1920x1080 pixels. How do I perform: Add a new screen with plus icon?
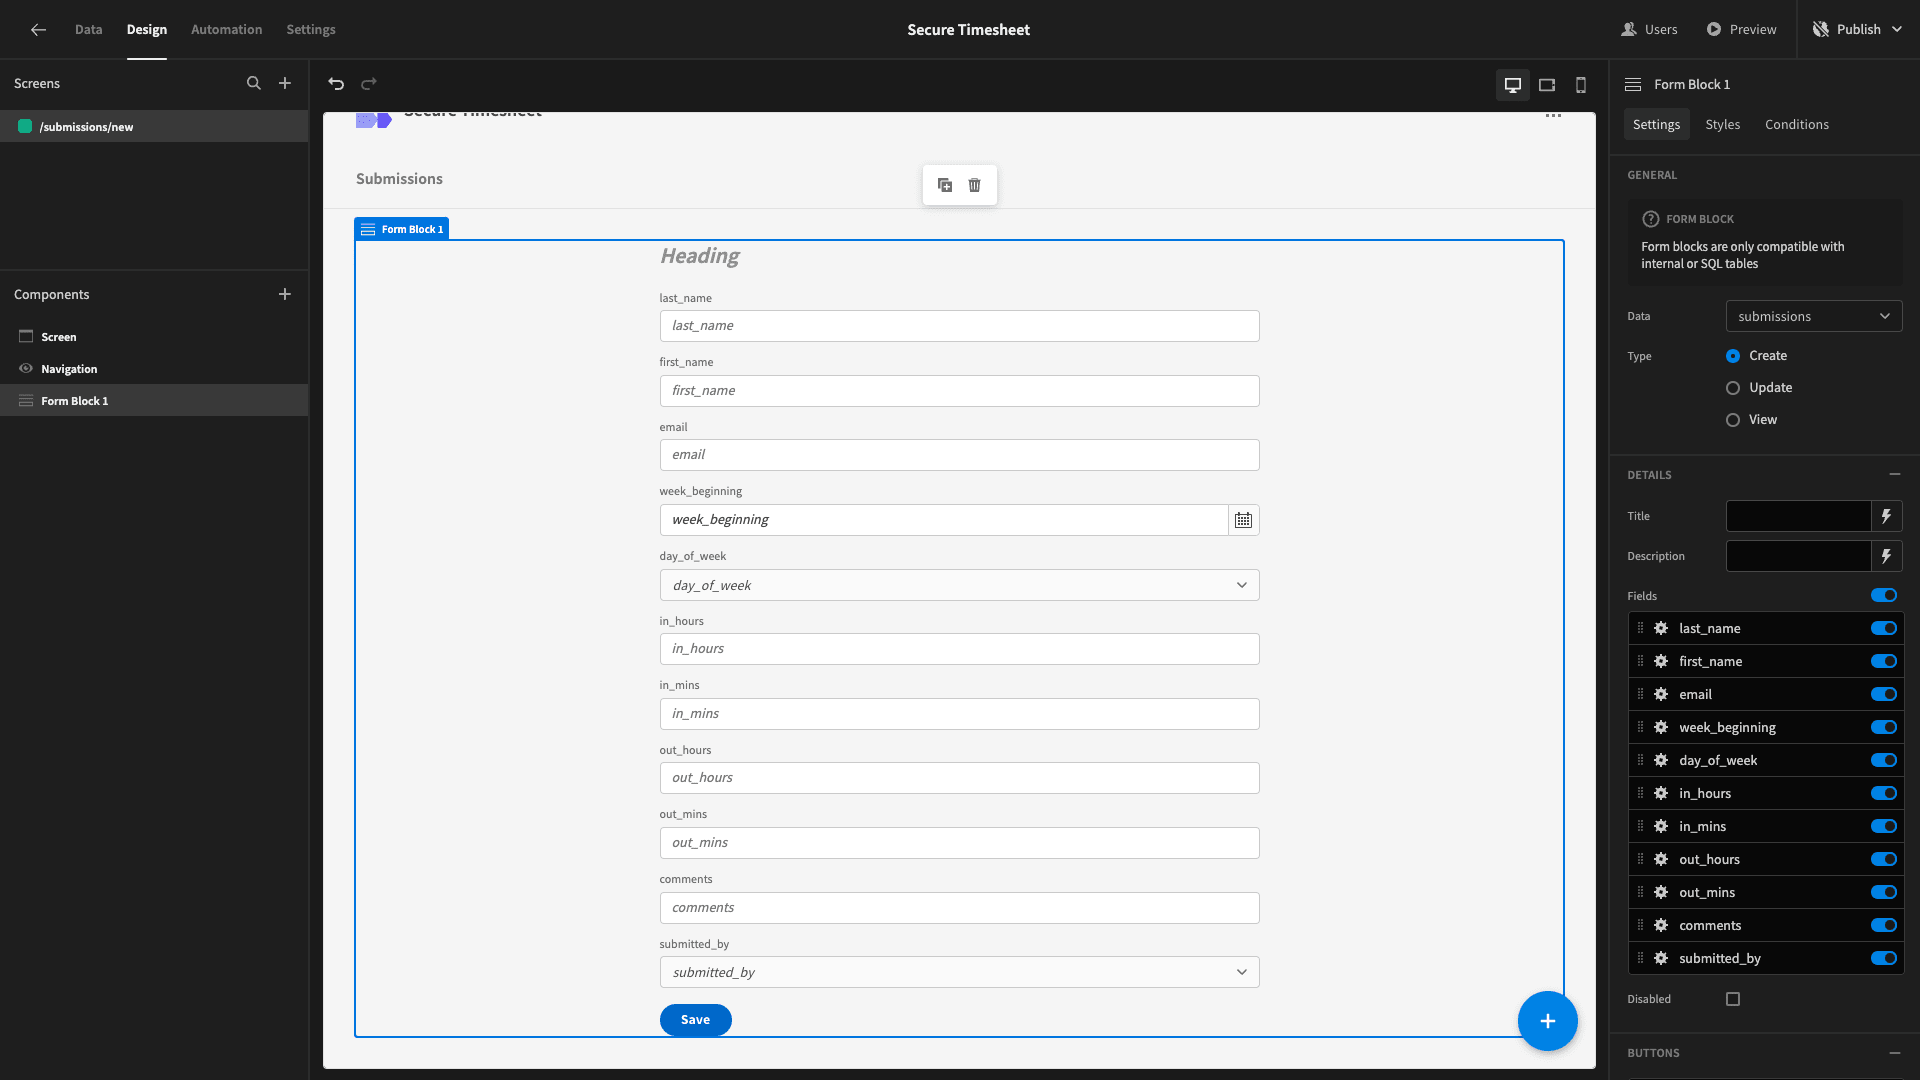click(285, 84)
